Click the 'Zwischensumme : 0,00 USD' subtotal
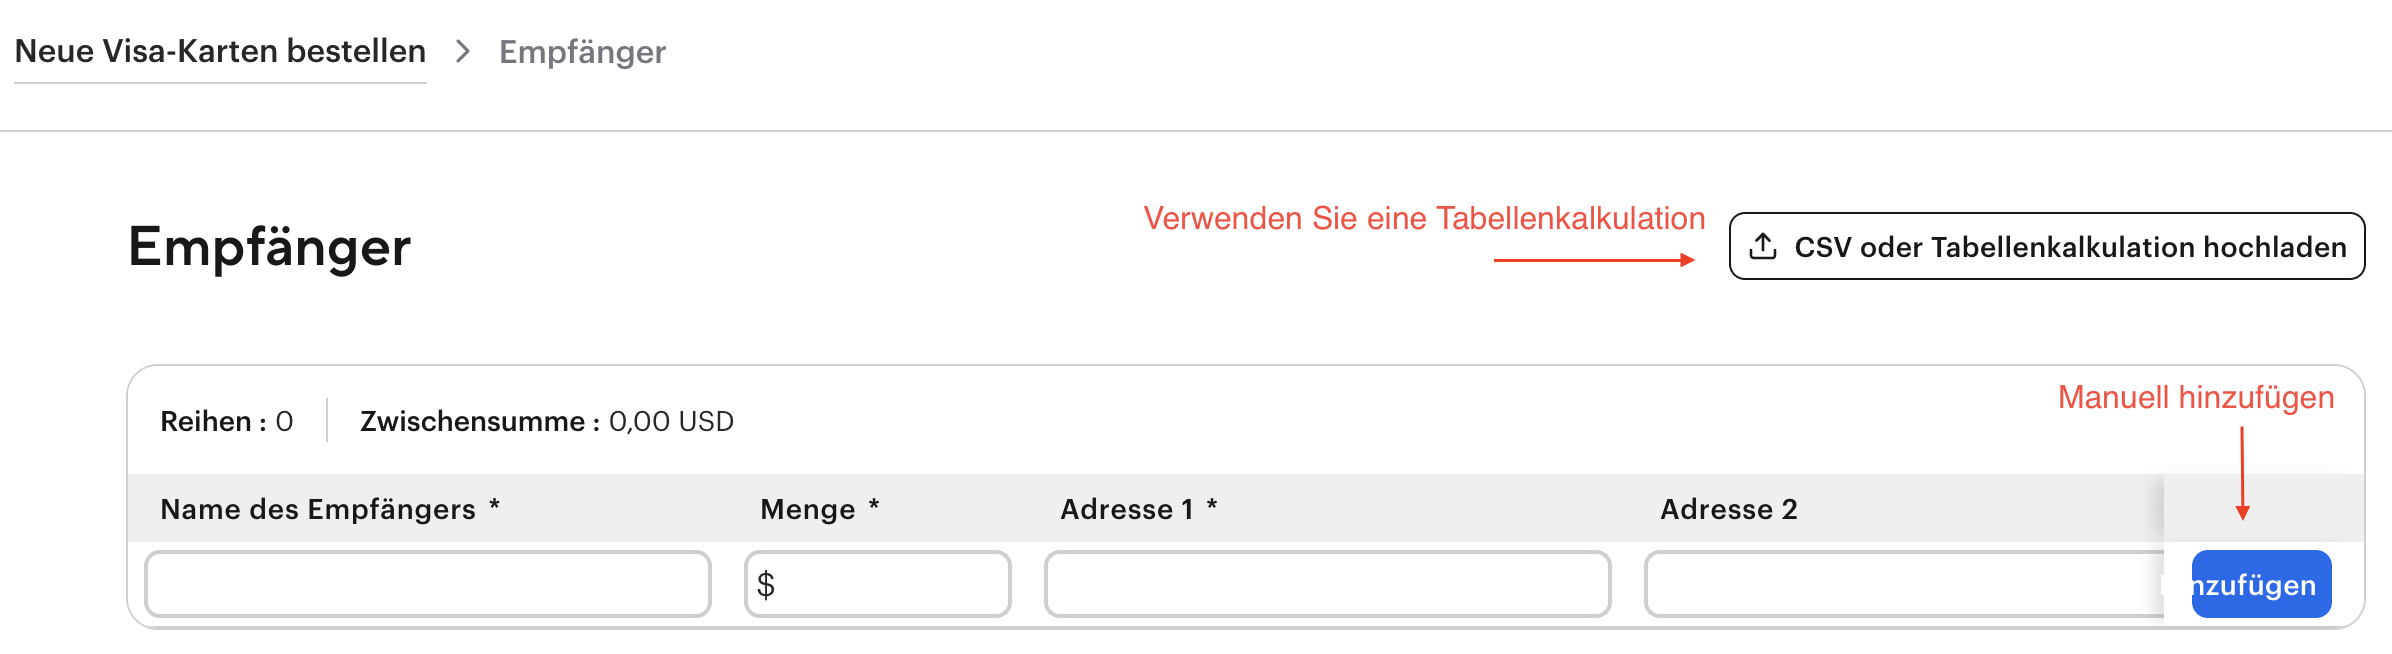2392x654 pixels. tap(547, 421)
